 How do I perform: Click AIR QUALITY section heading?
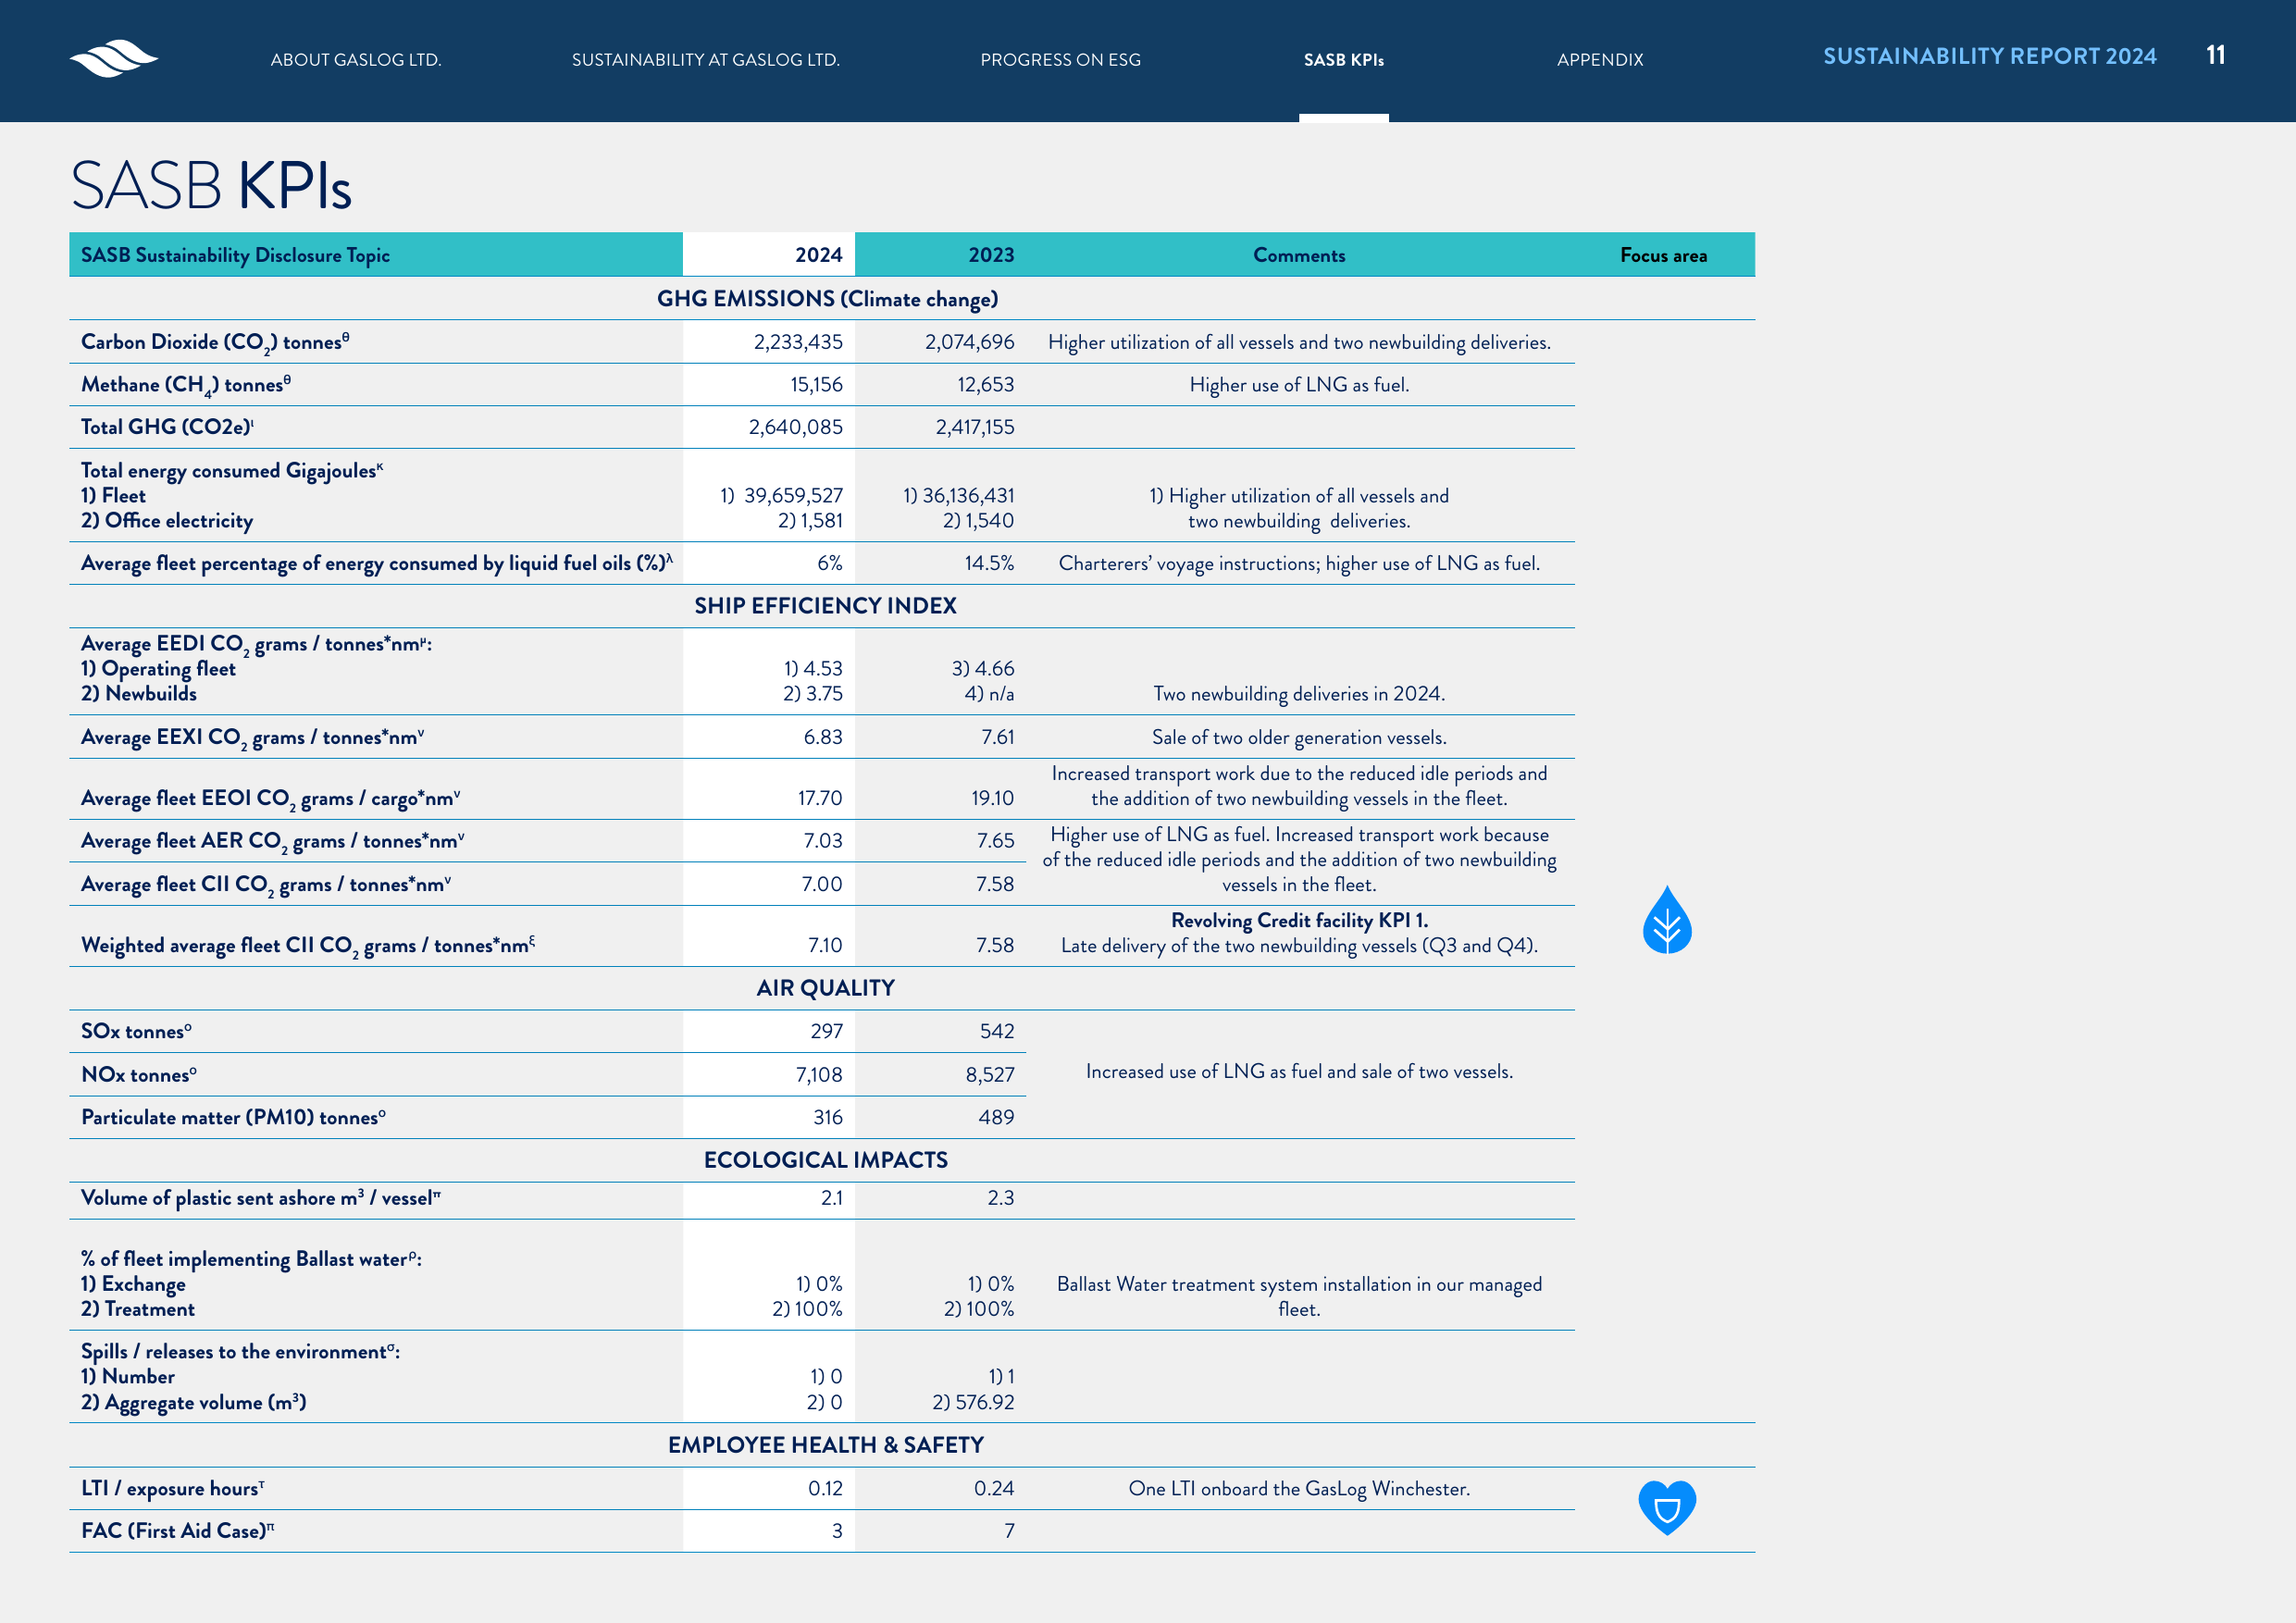(825, 988)
